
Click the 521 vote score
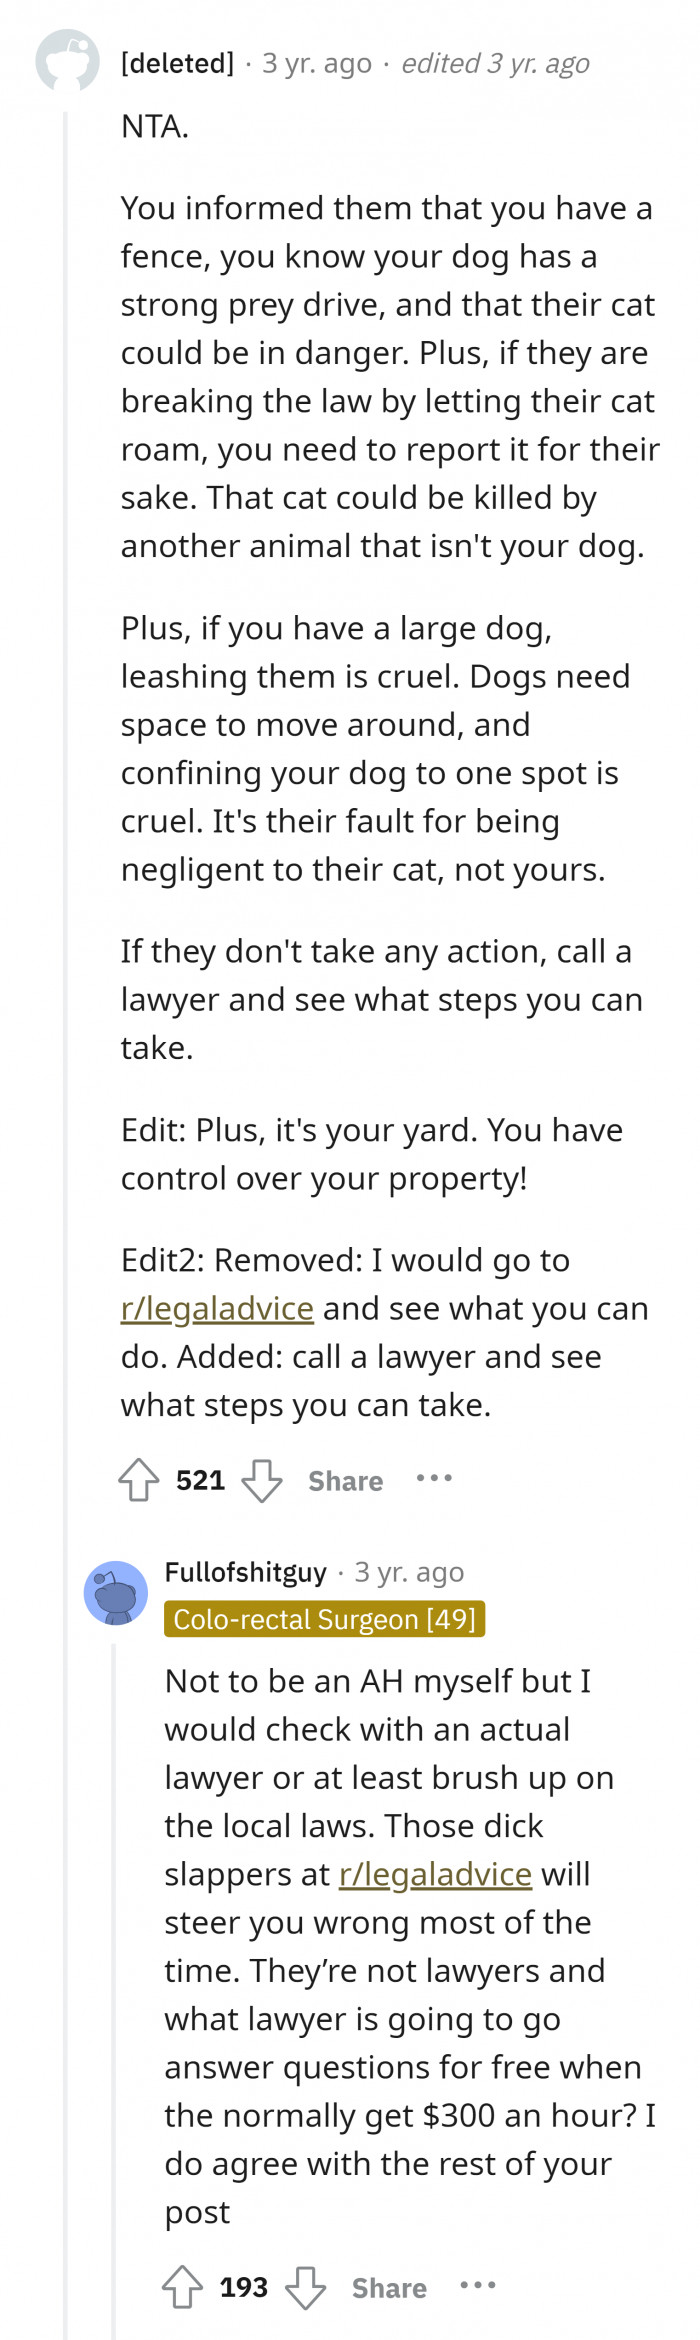(x=200, y=1480)
